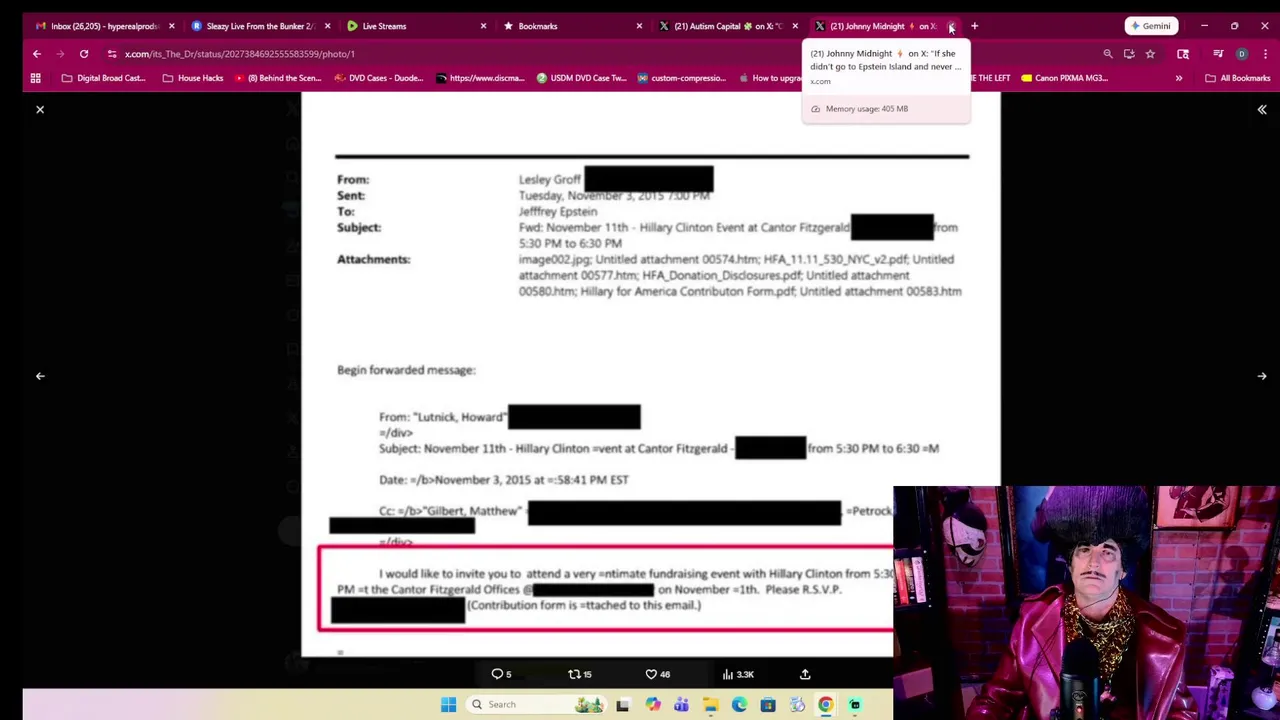Close the Live Streams tab

pos(483,26)
